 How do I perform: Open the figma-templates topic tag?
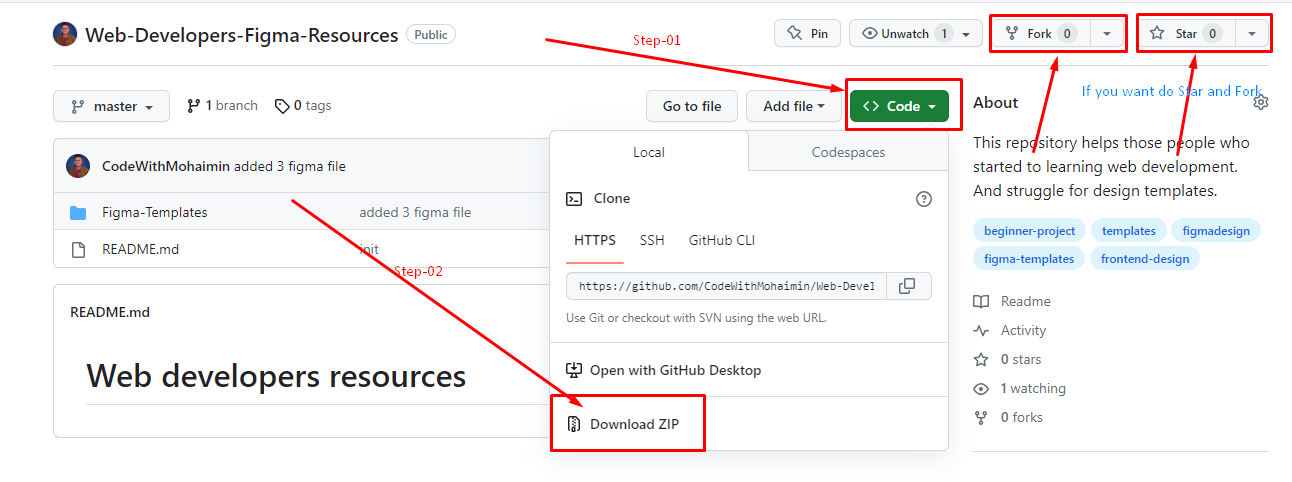1029,259
